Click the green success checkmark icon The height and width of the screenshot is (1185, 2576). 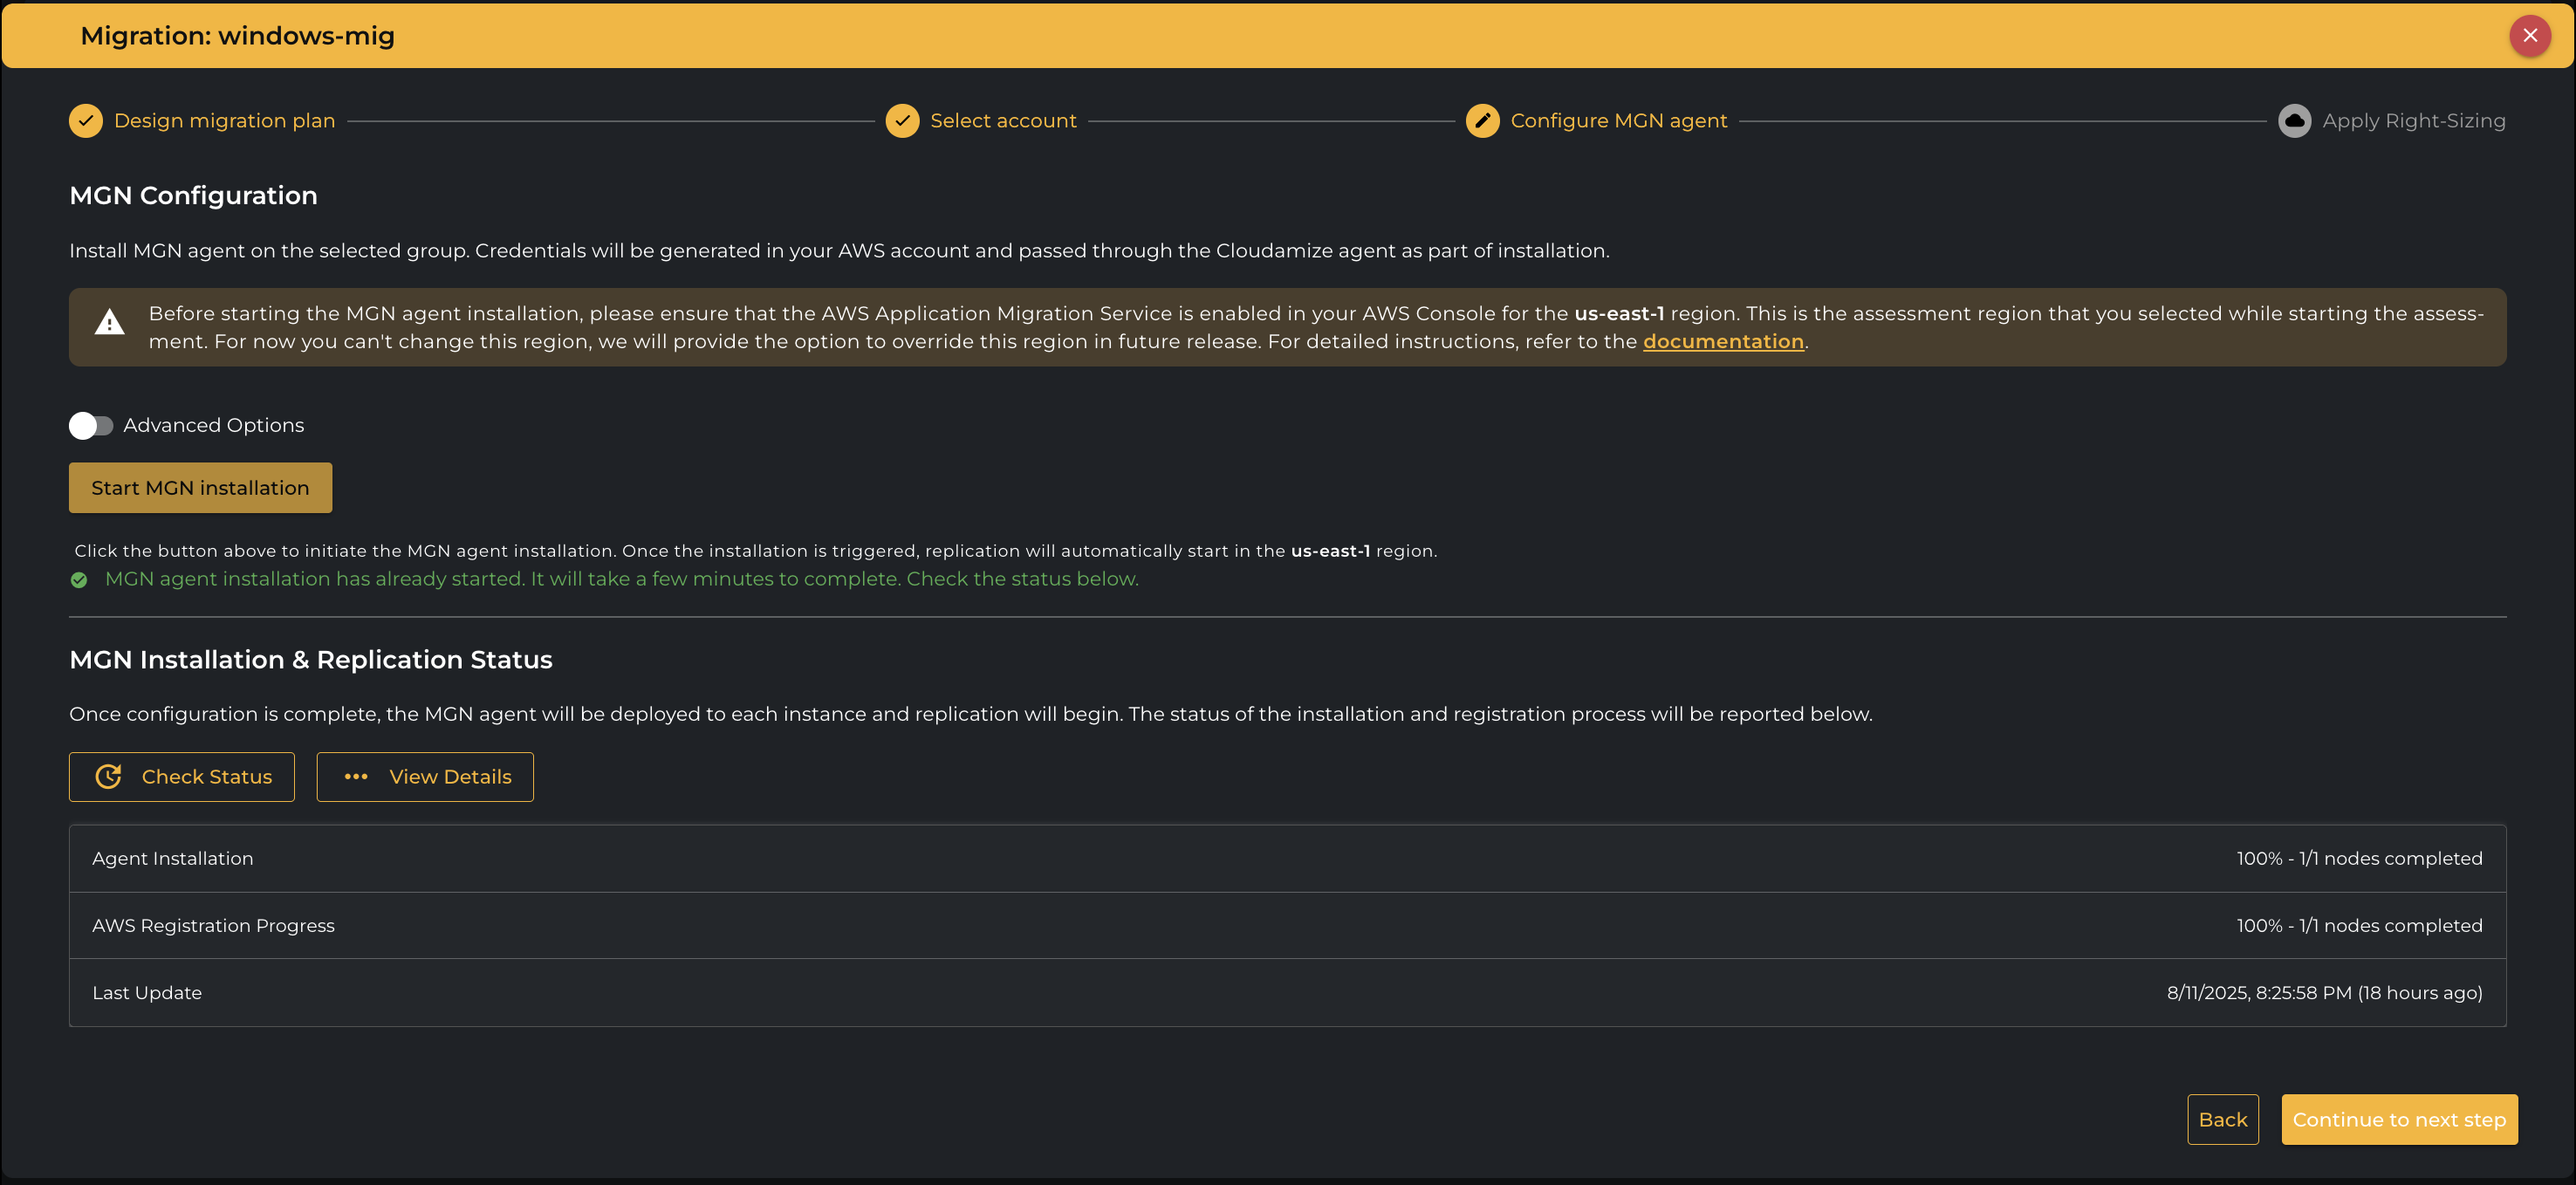pyautogui.click(x=79, y=580)
